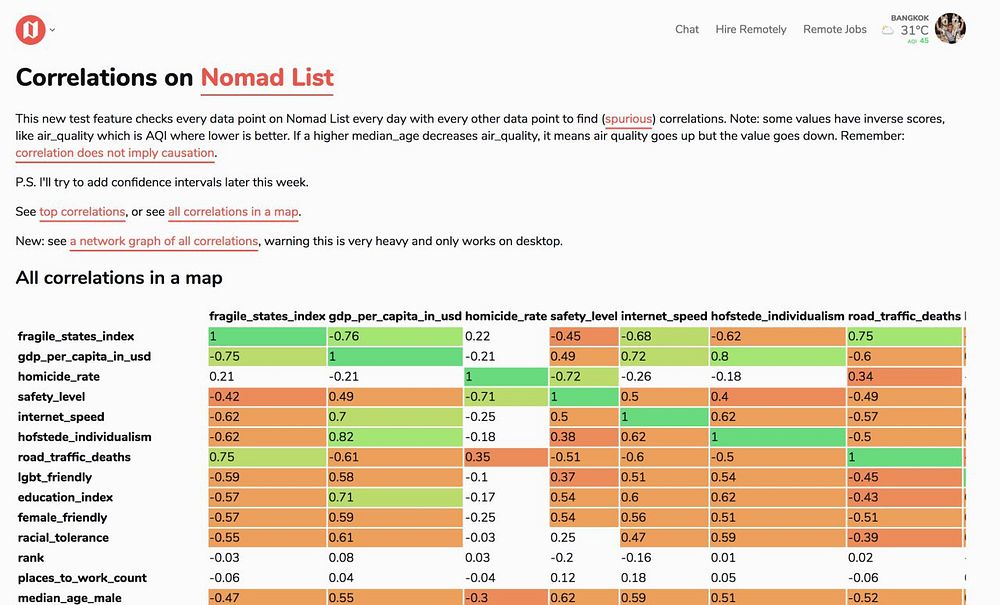The height and width of the screenshot is (605, 1000).
Task: Select the internet_speed row label
Action: click(x=61, y=417)
